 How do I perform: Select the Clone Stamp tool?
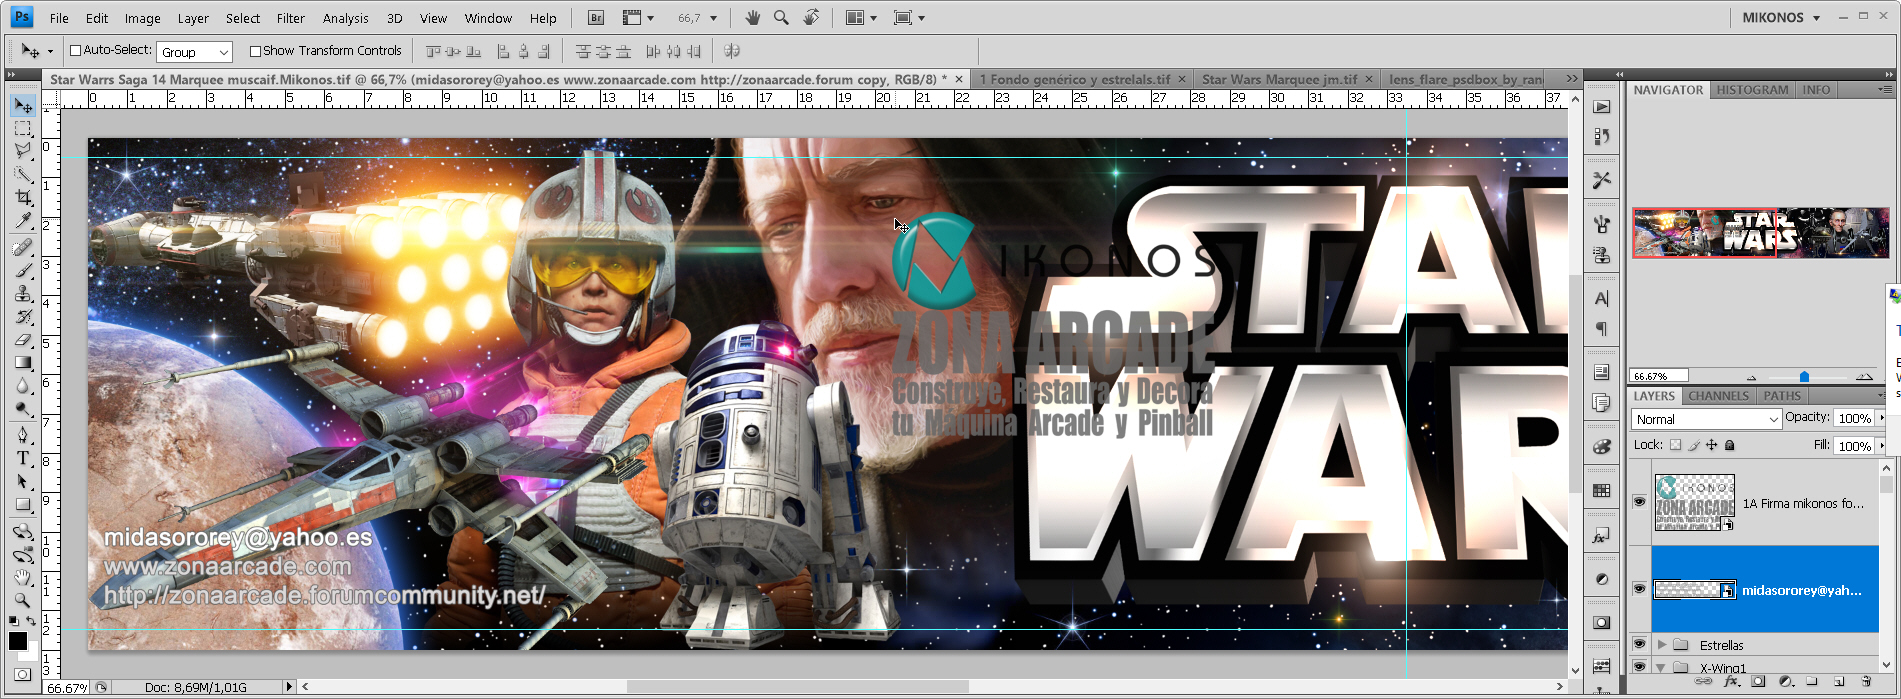(22, 293)
